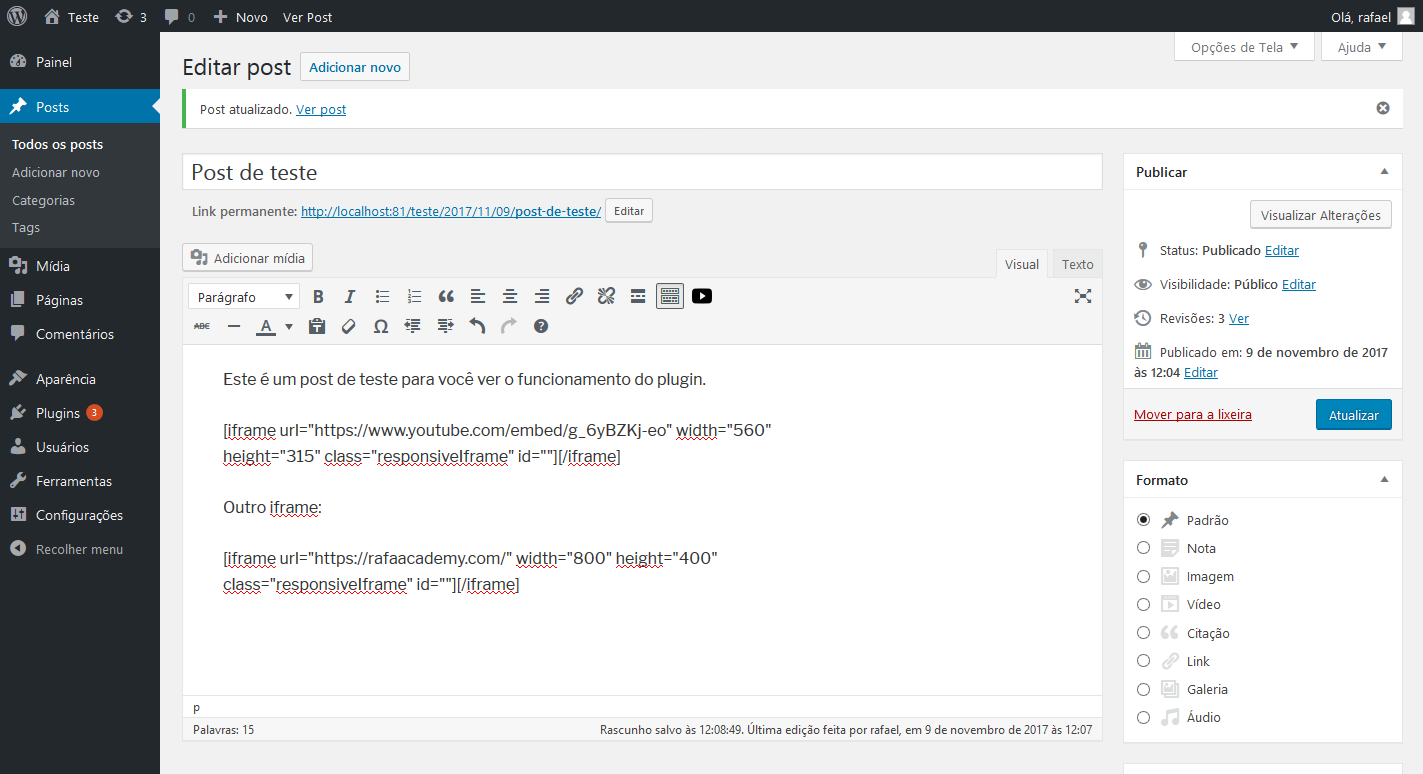Center align the text
The image size is (1423, 774).
point(510,296)
